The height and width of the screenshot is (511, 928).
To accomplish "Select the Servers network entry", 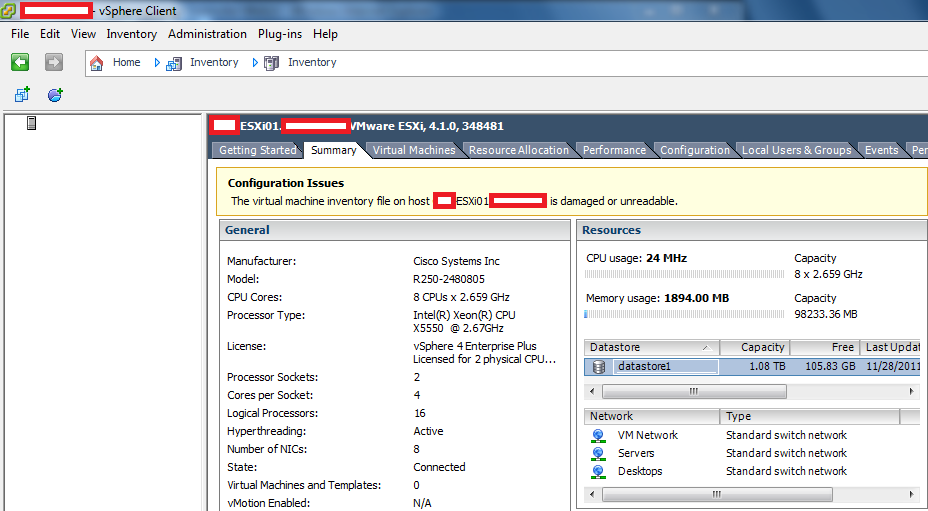I will tap(636, 453).
